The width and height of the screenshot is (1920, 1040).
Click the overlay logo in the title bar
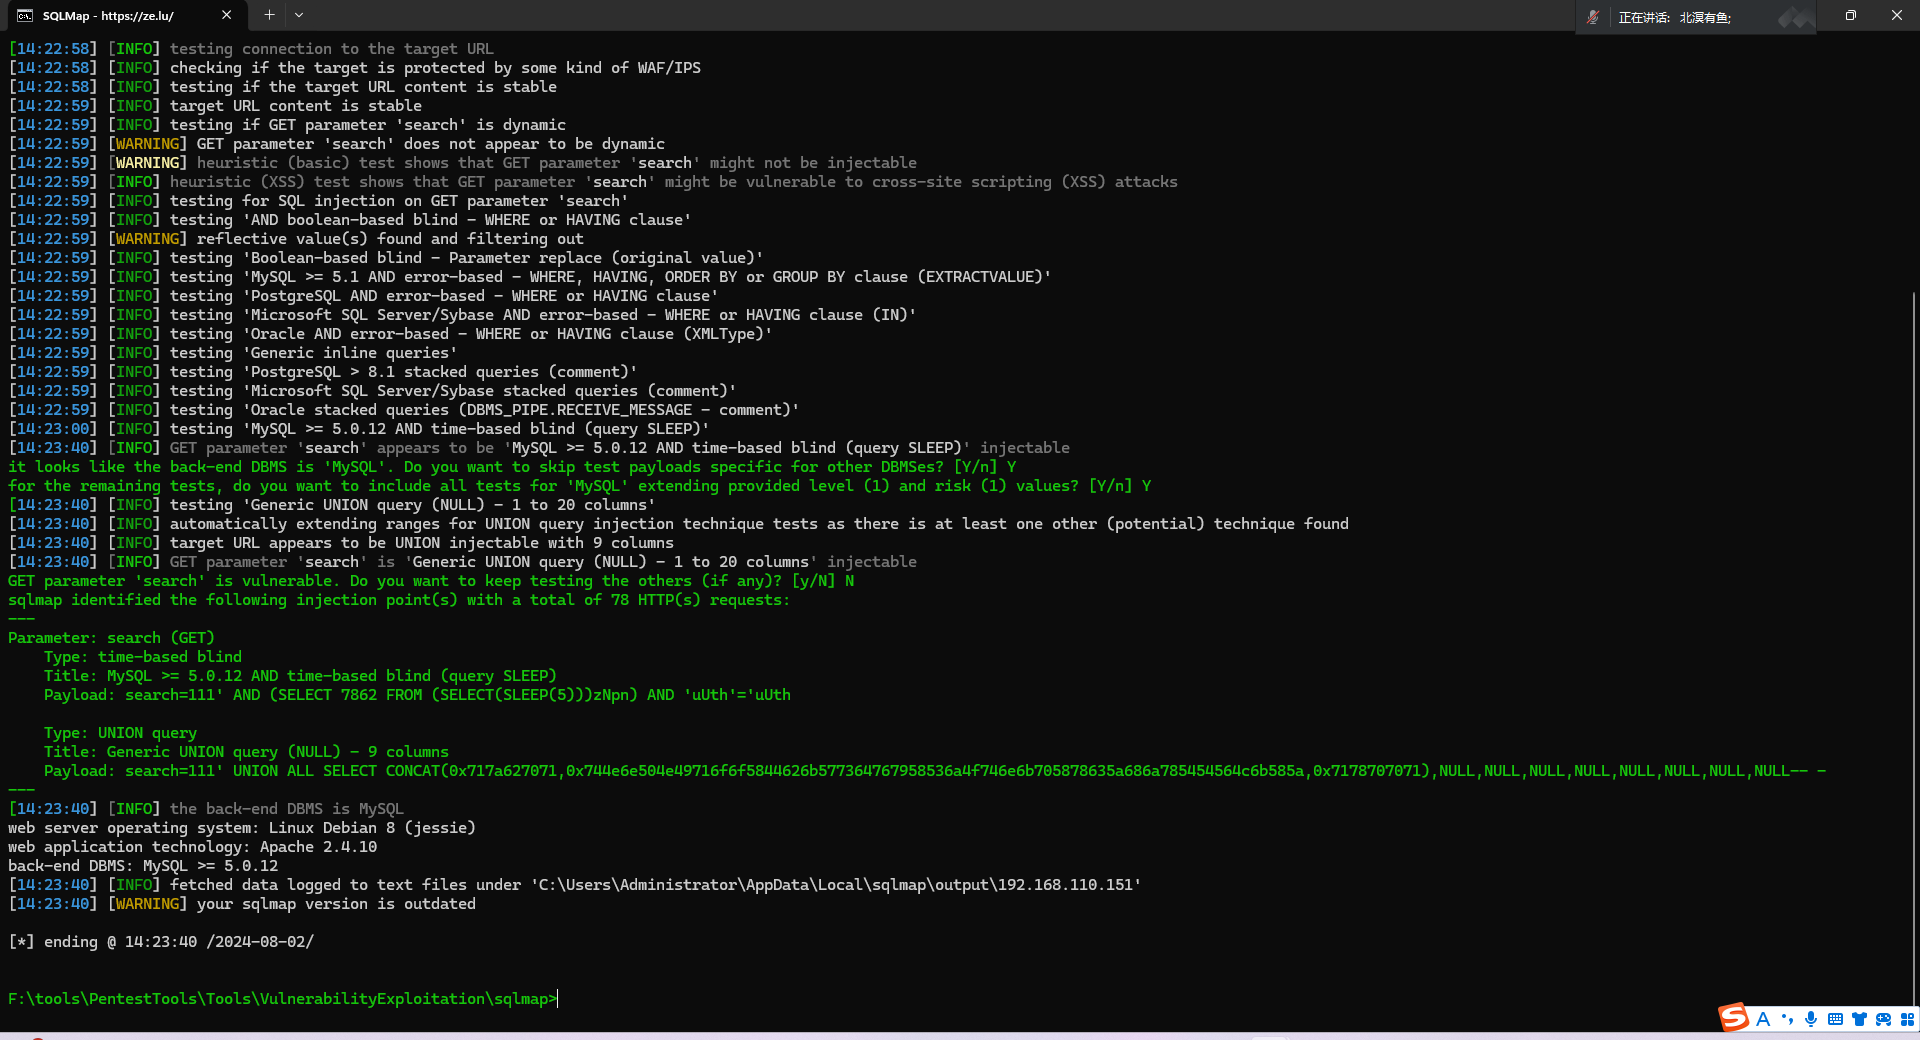(1795, 17)
